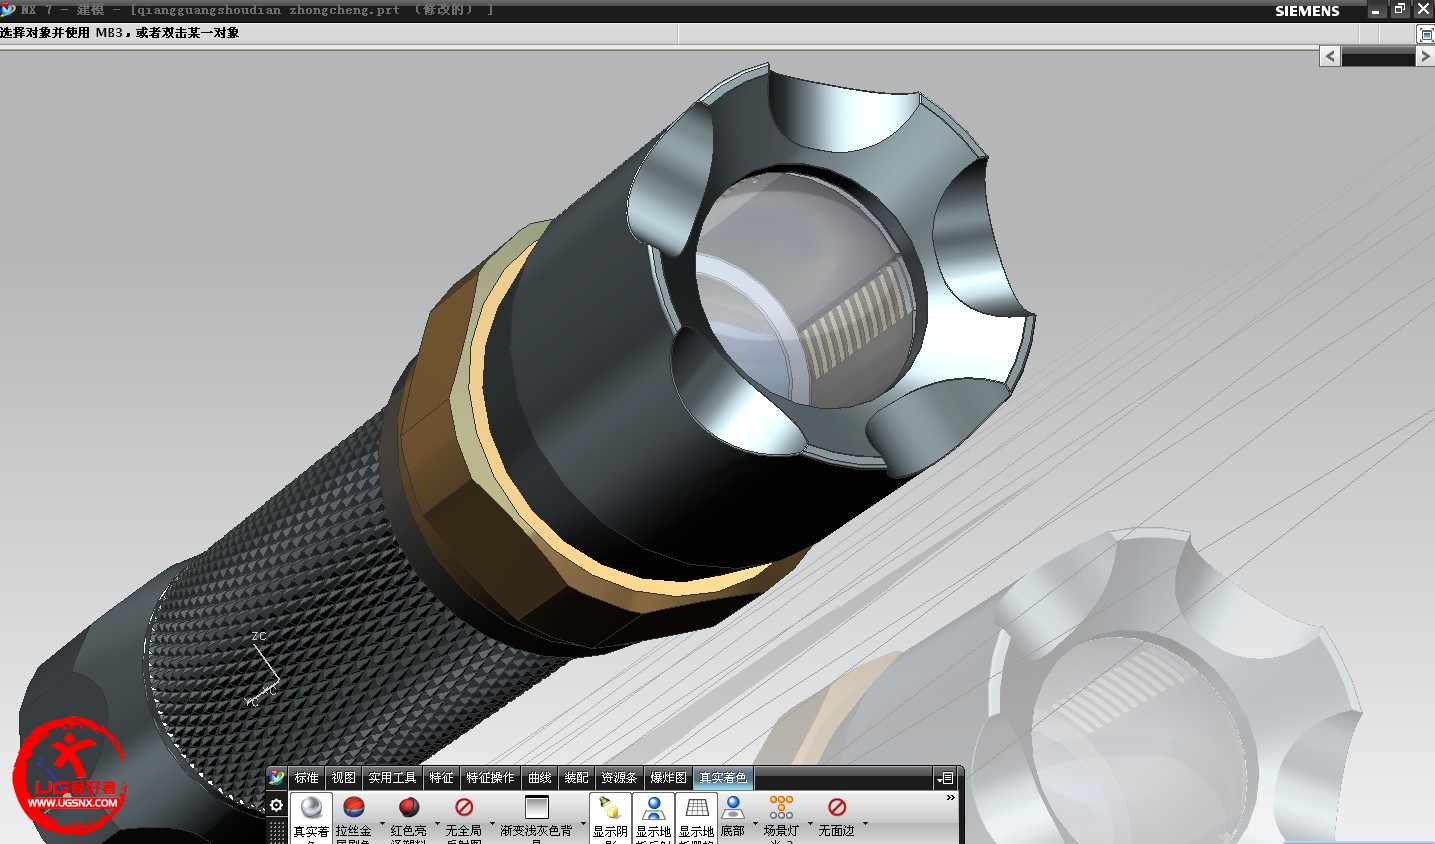Click the NX logo icon left of the tabs
This screenshot has width=1435, height=844.
pos(277,777)
